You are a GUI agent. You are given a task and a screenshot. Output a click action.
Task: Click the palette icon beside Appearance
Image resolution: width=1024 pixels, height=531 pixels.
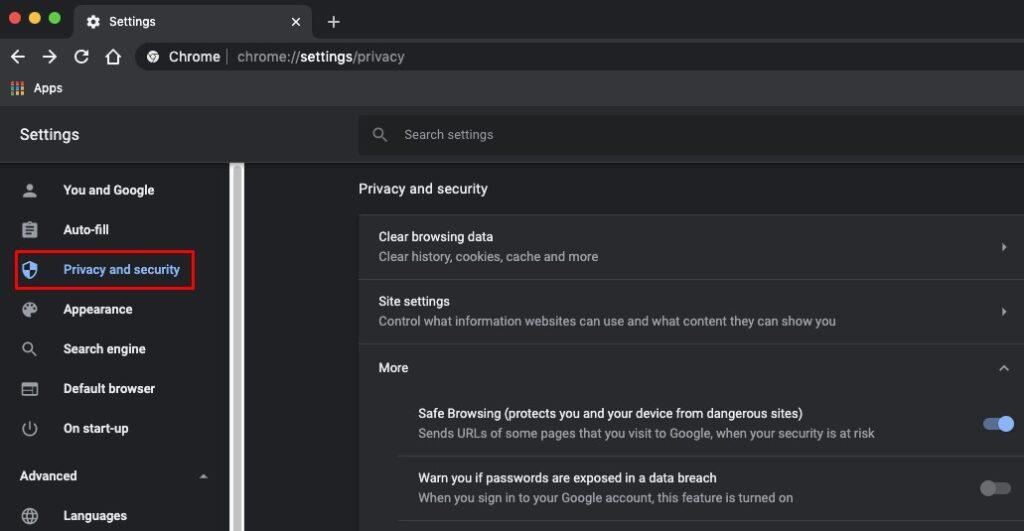tap(29, 310)
